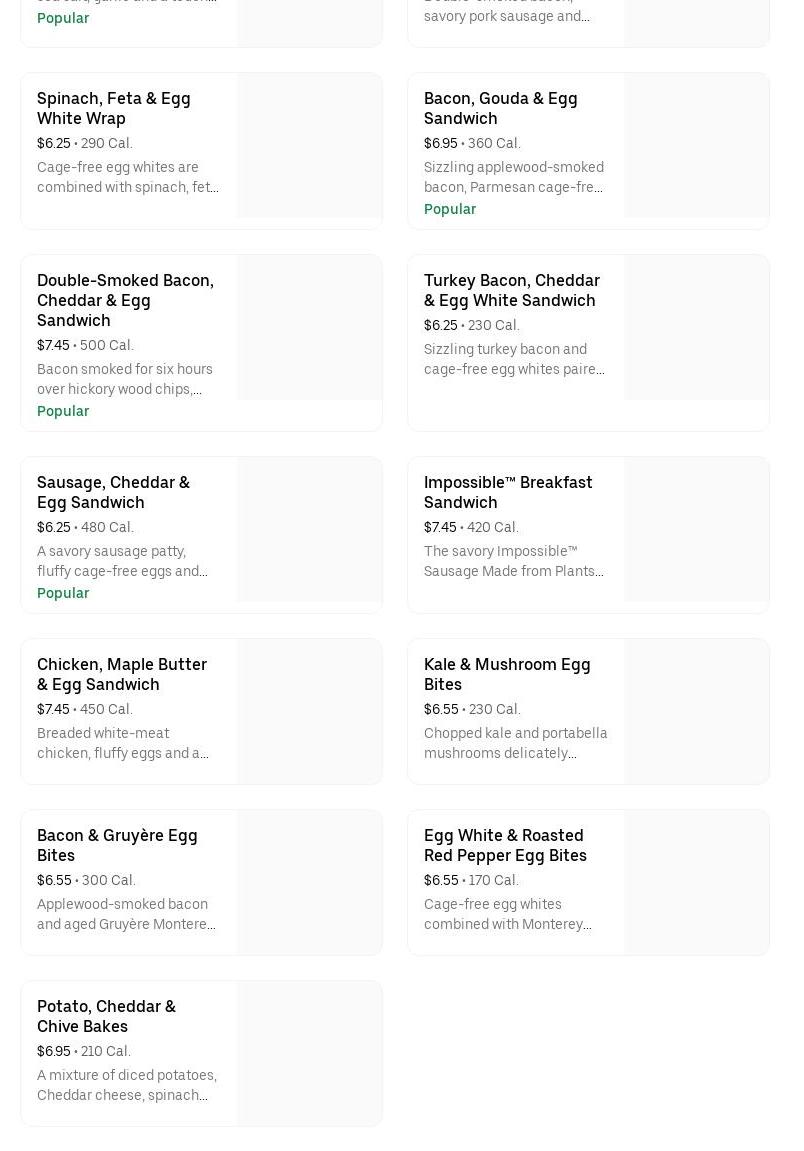The image size is (804, 1151).
Task: Open the Kale & Mushroom Egg Bites item
Action: point(506,674)
